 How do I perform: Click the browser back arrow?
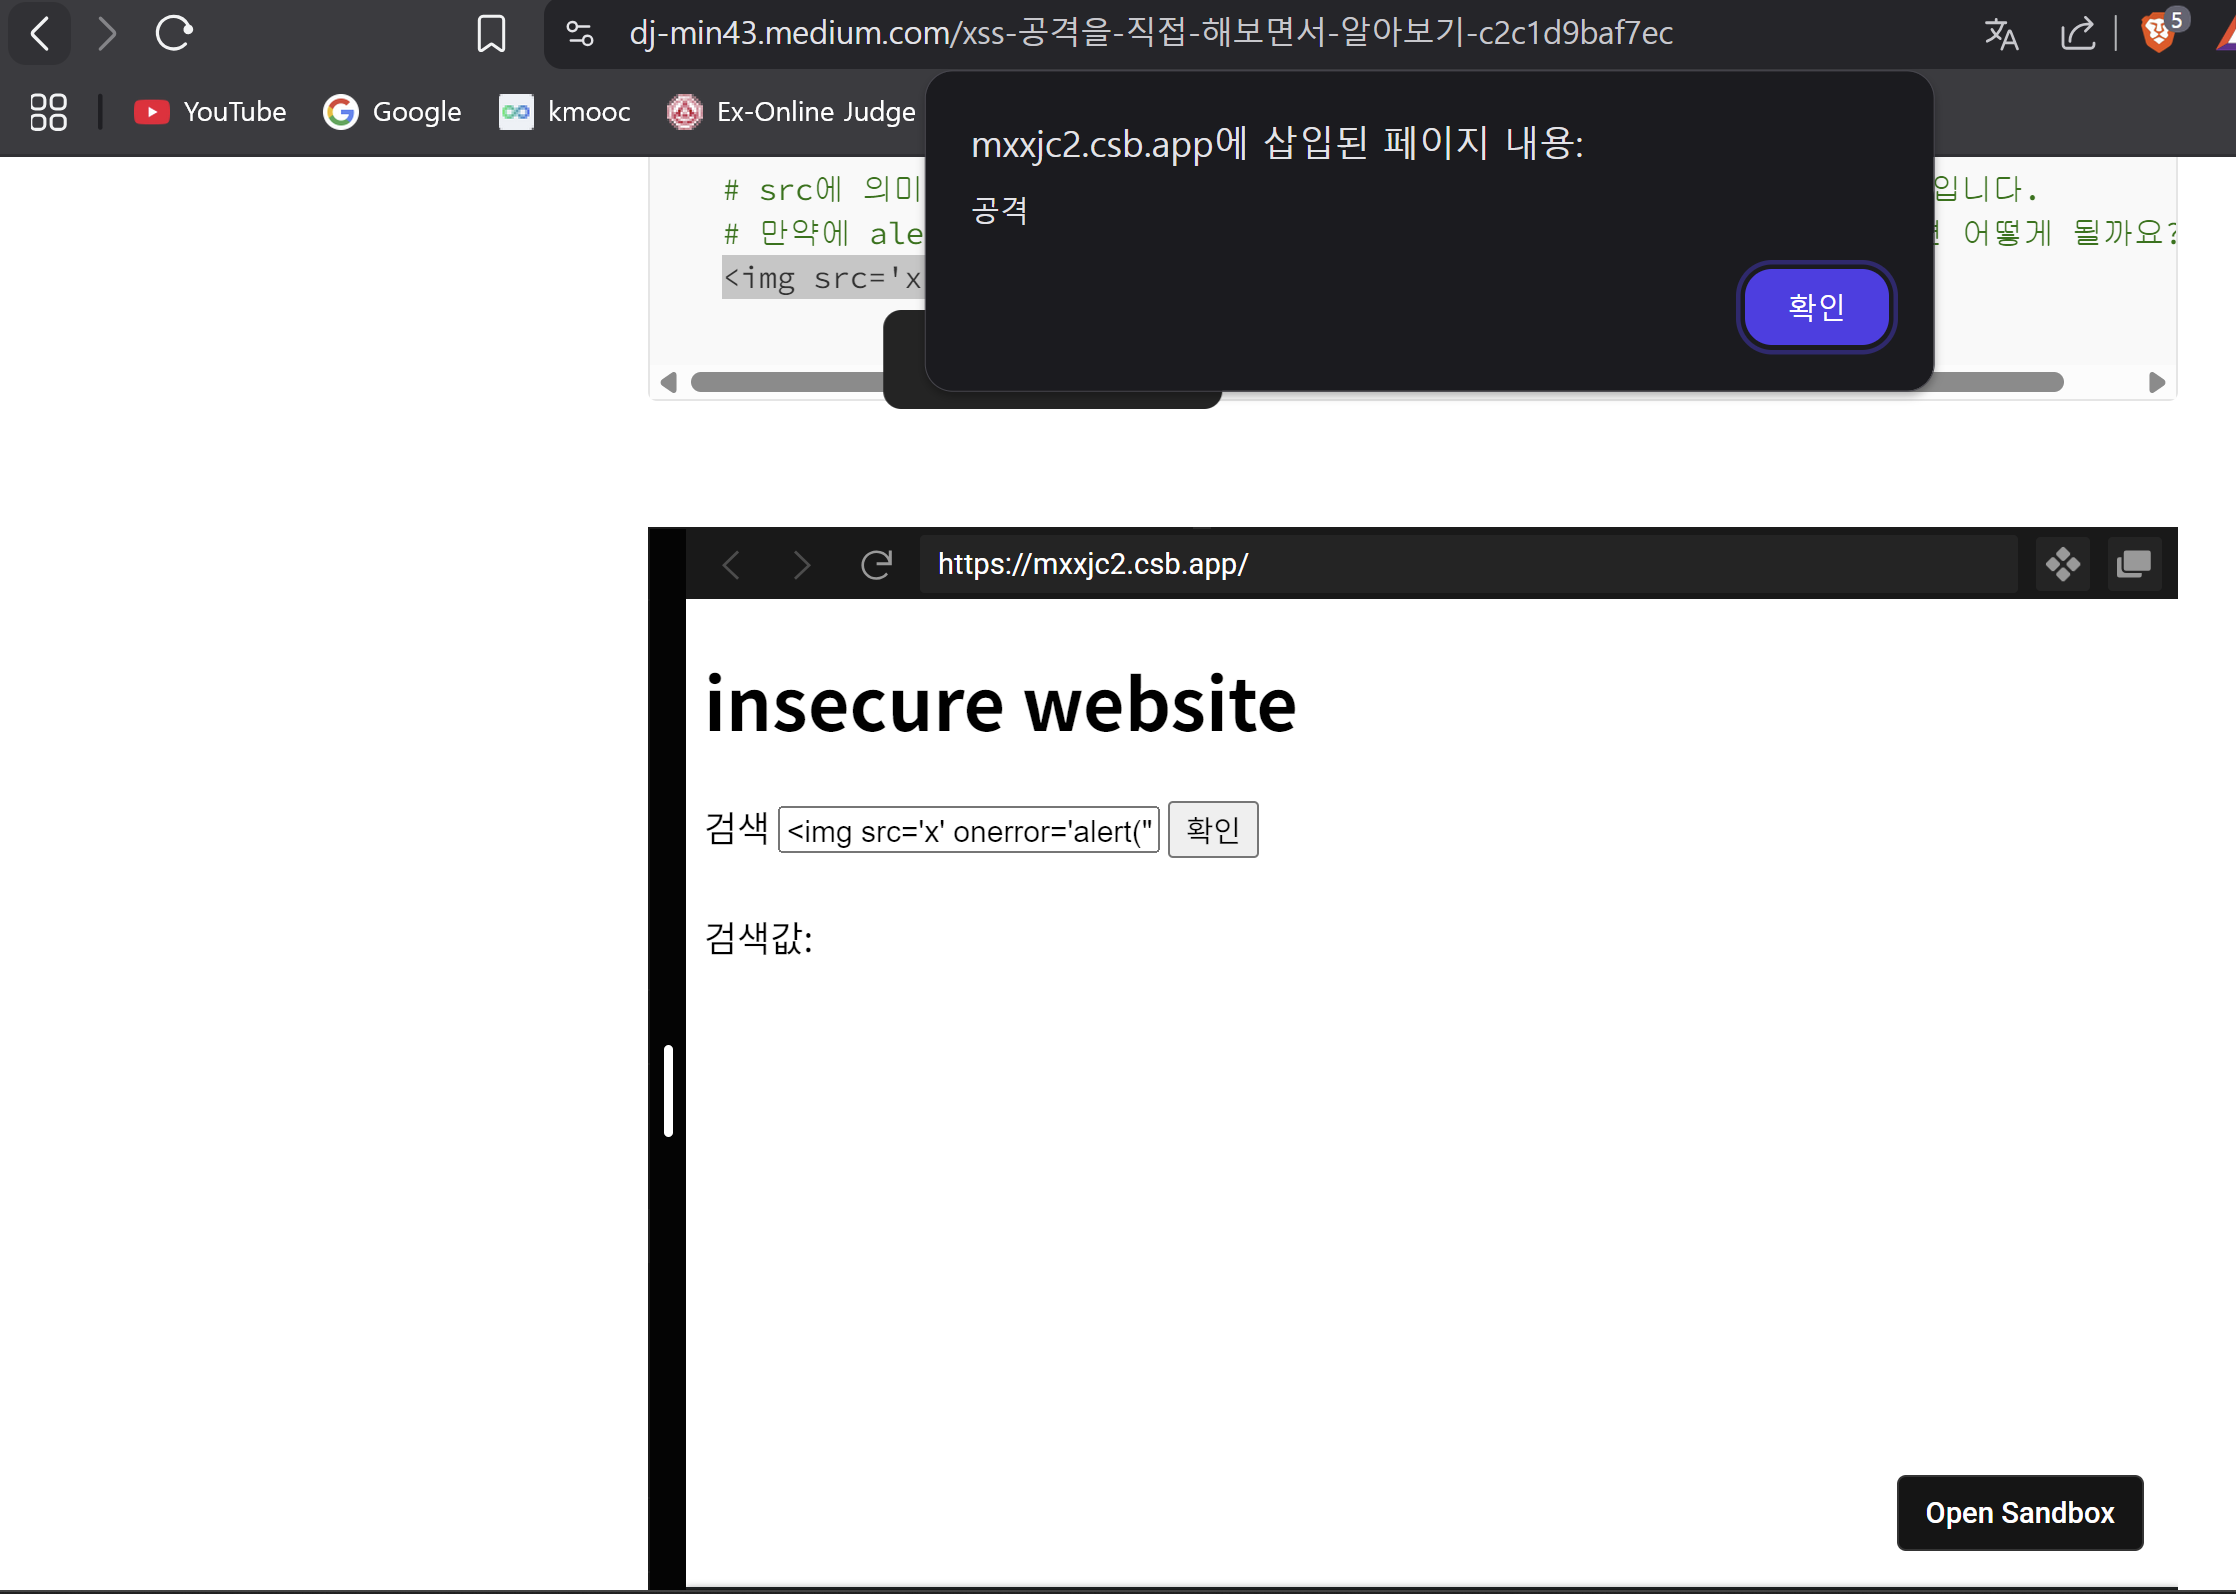pos(40,33)
